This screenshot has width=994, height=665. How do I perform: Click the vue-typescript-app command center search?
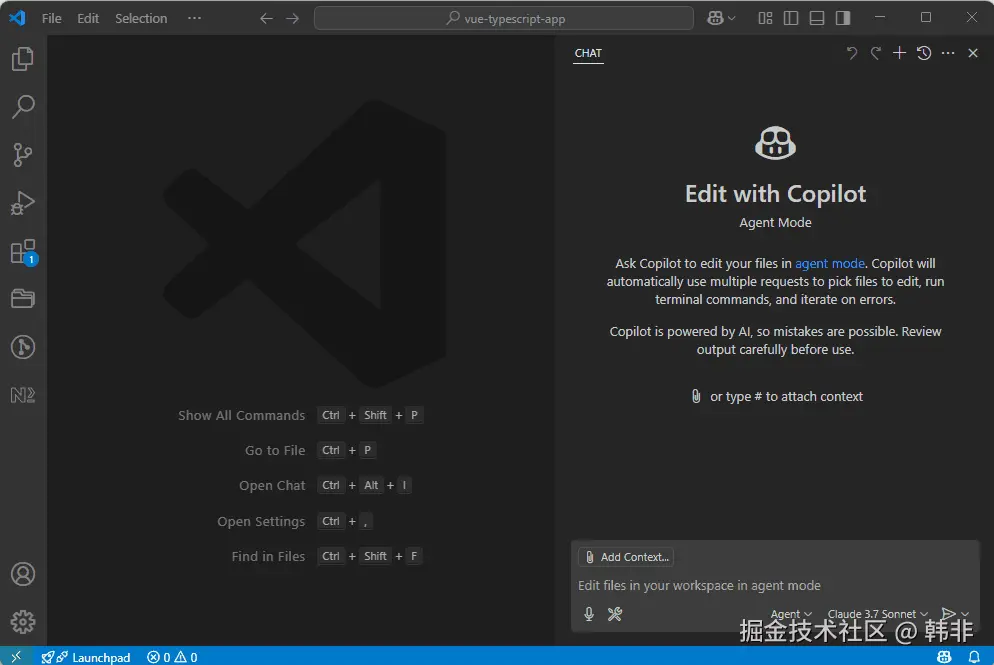(x=503, y=18)
